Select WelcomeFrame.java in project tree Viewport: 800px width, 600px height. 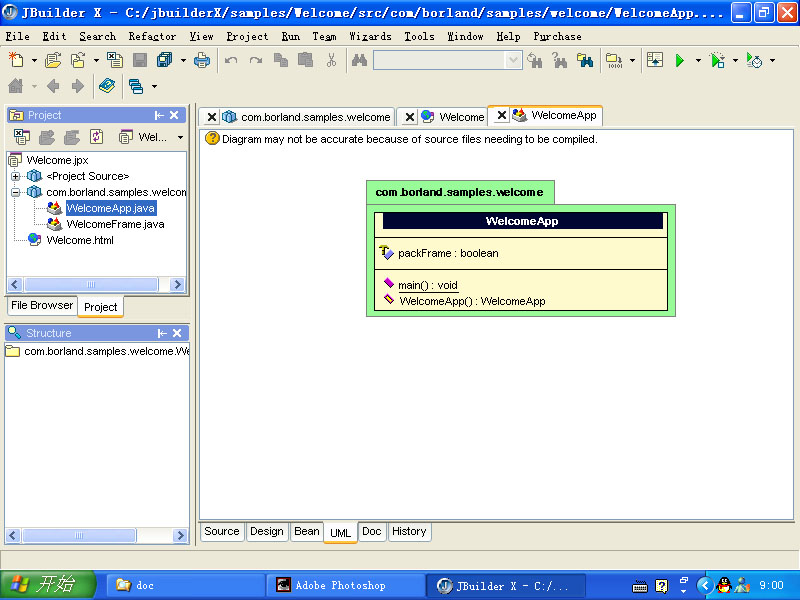tap(115, 224)
